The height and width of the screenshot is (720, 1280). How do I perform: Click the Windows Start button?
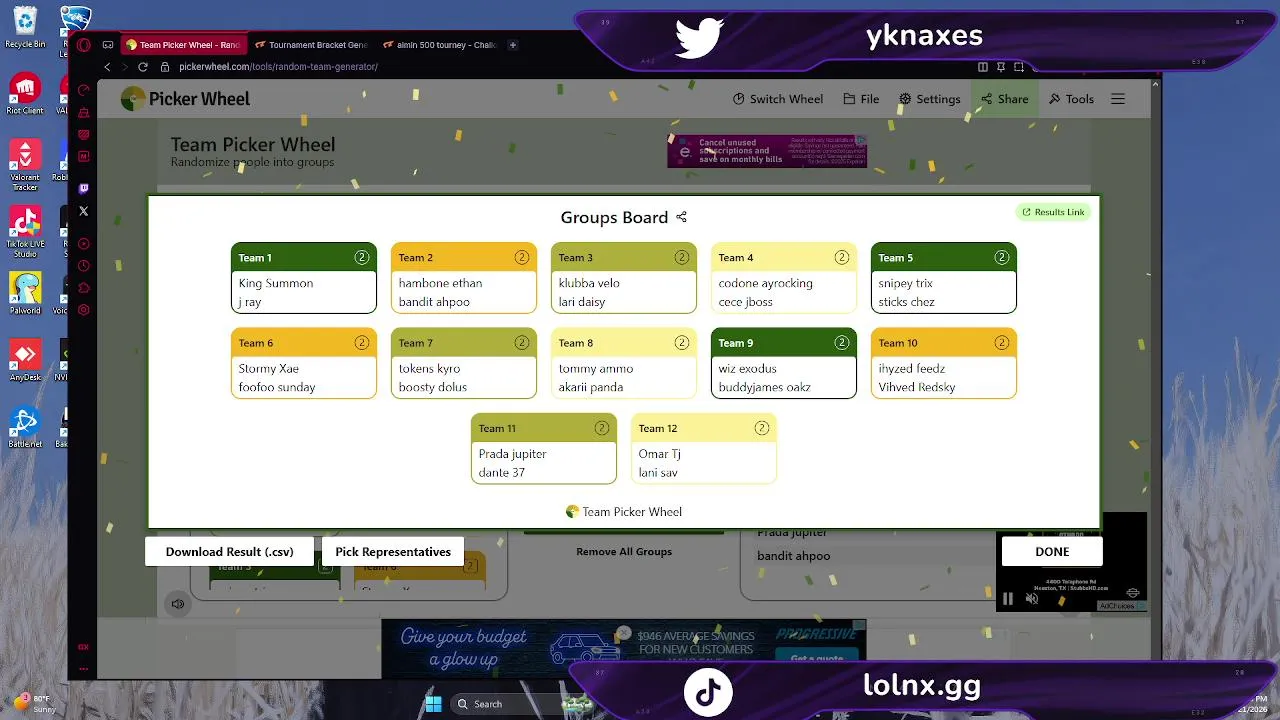click(433, 704)
